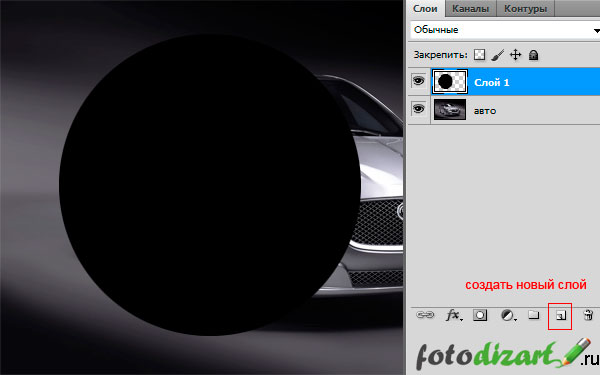Create a new layer
Image resolution: width=600 pixels, height=375 pixels.
(x=560, y=316)
